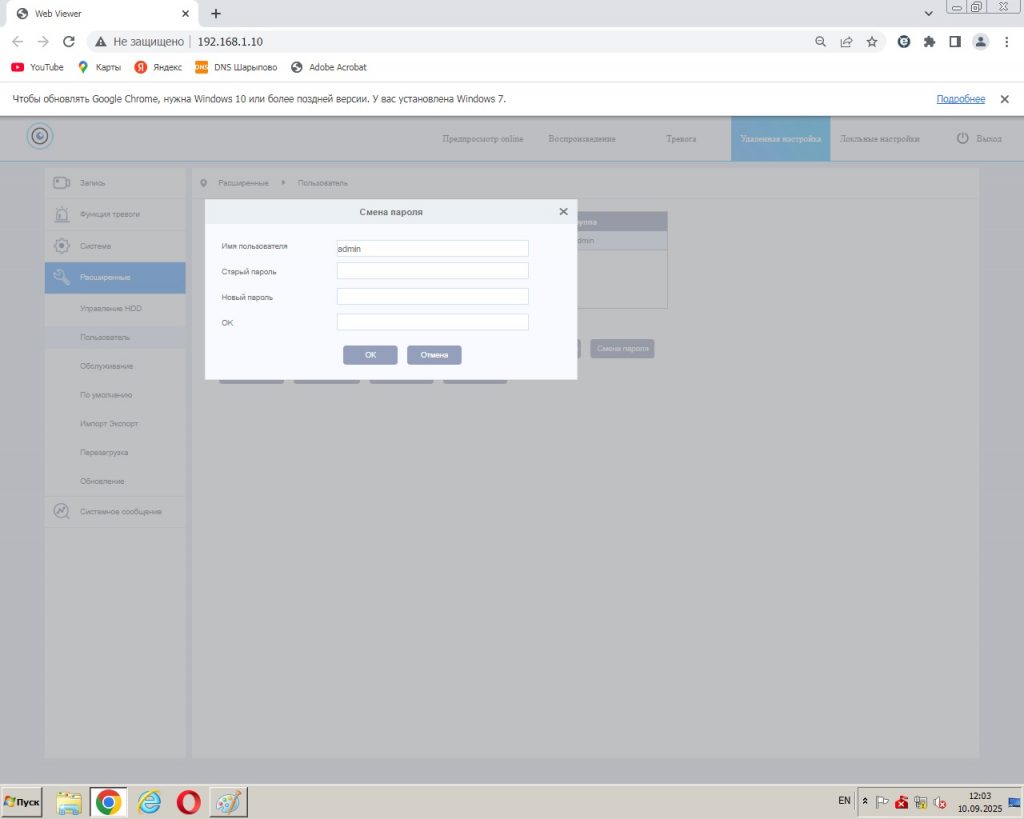Open Windows Explorer folder icon in taskbar
Image resolution: width=1024 pixels, height=819 pixels.
[69, 802]
